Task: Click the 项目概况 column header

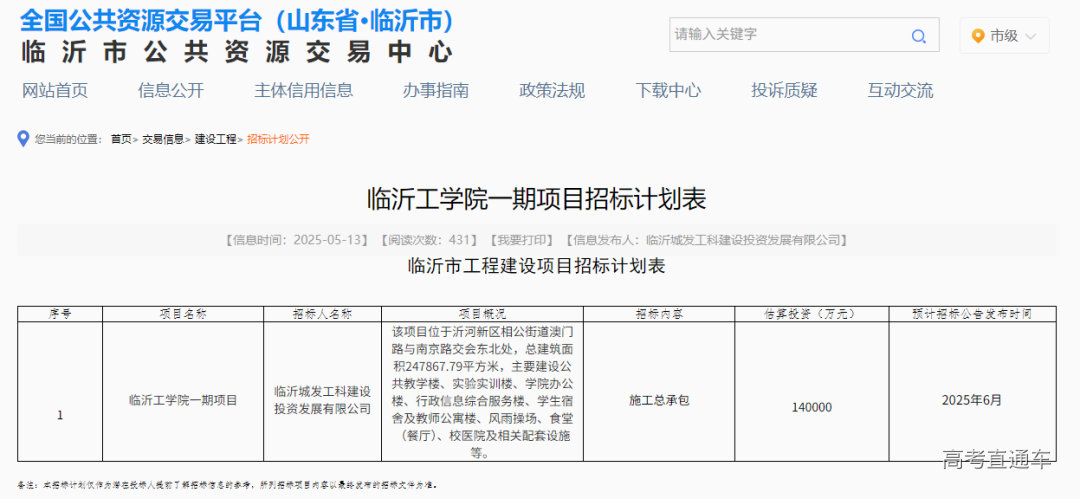Action: [x=482, y=314]
